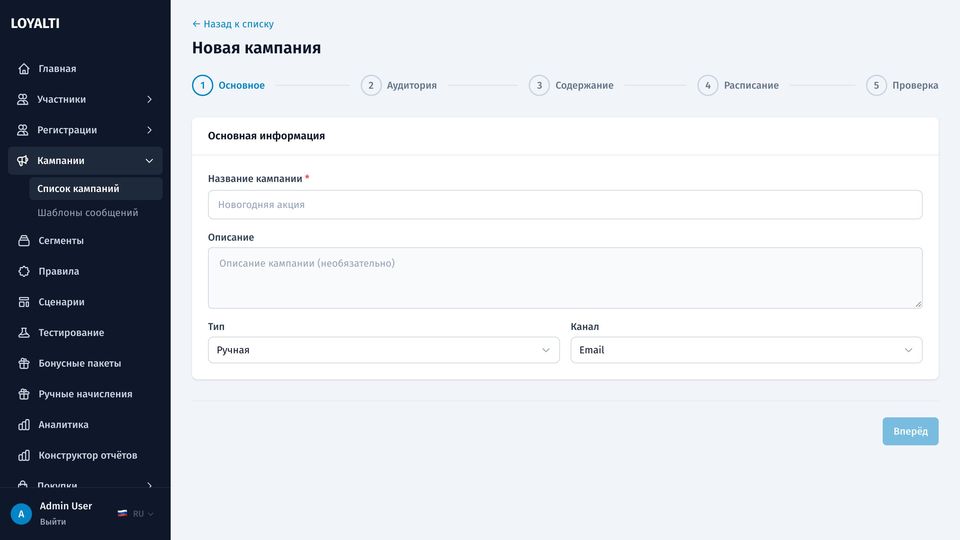Select the Содержание step label
The height and width of the screenshot is (540, 960).
[x=584, y=85]
